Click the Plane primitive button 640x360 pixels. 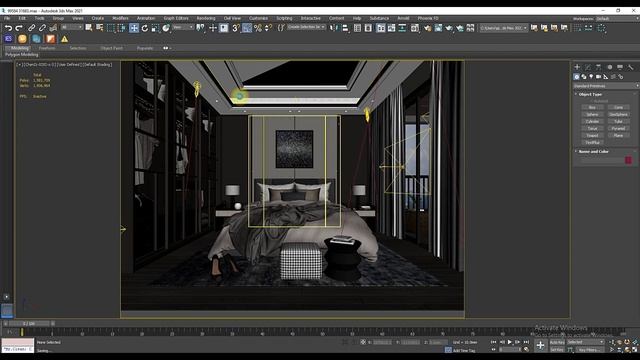coord(618,136)
